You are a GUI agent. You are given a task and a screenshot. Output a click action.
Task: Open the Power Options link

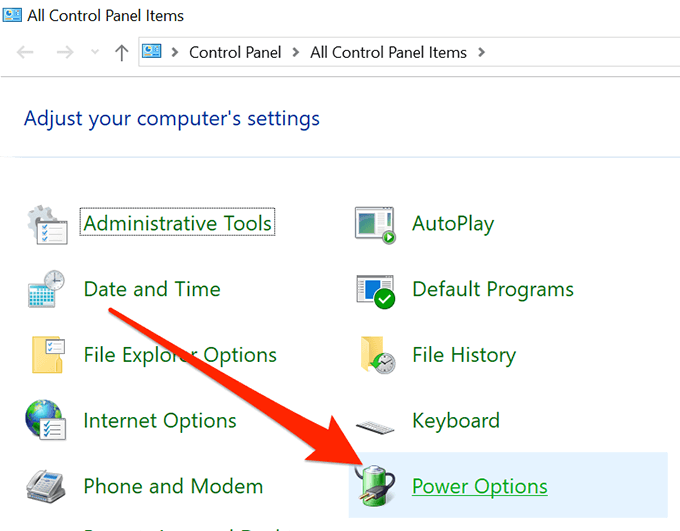479,488
